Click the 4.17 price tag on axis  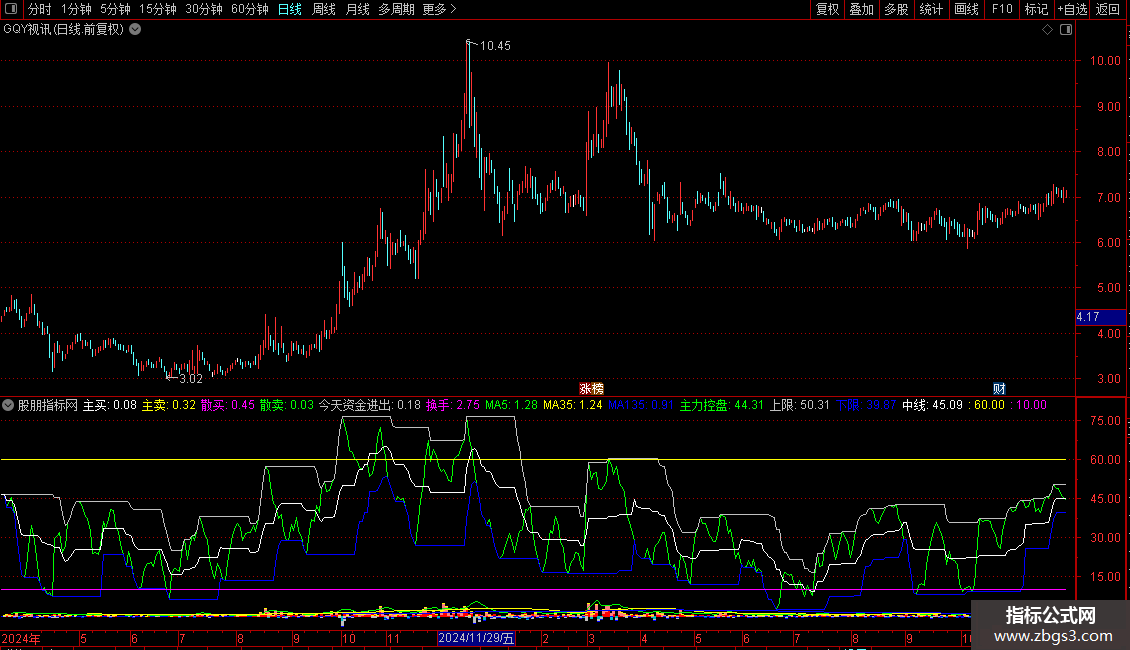coord(1100,317)
